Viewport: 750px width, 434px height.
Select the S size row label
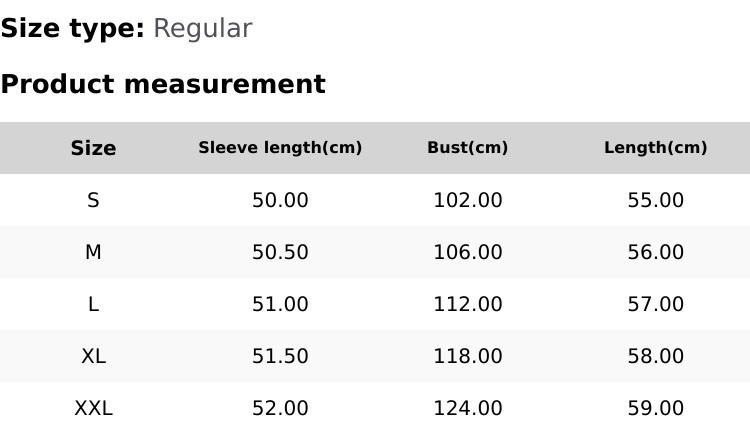[93, 200]
